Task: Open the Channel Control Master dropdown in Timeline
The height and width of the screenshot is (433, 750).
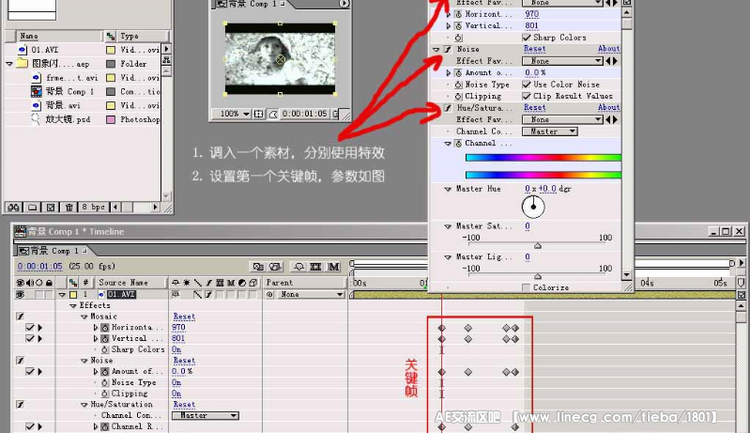Action: (206, 415)
